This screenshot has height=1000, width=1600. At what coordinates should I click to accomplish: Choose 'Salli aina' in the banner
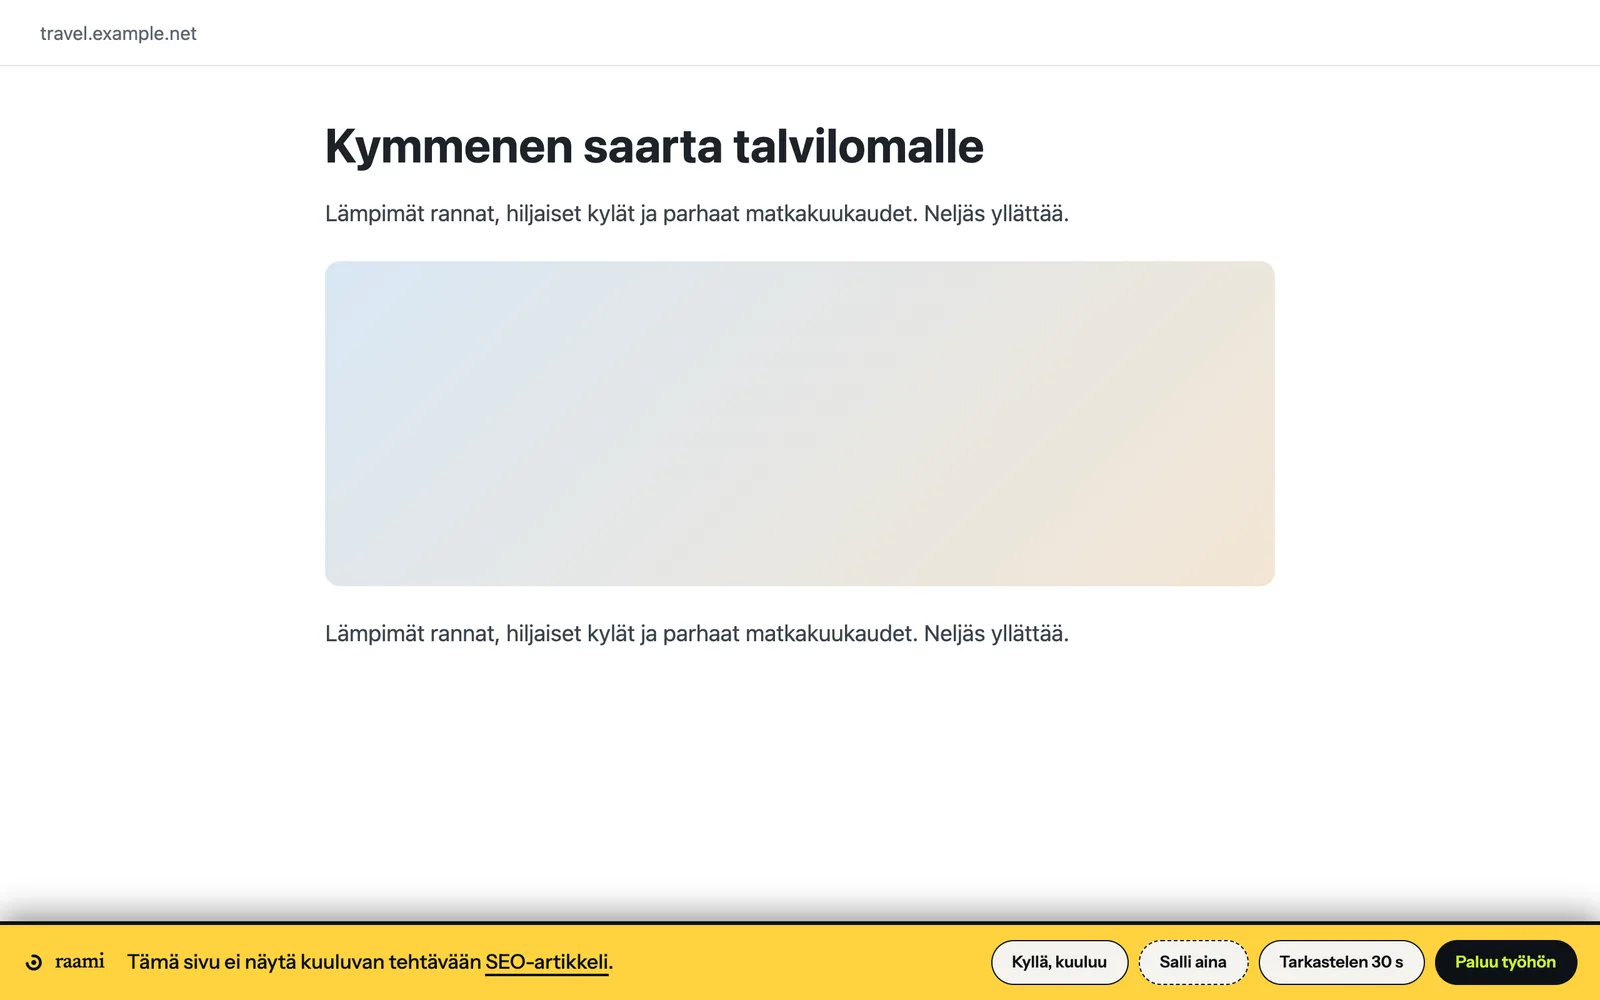pyautogui.click(x=1193, y=962)
